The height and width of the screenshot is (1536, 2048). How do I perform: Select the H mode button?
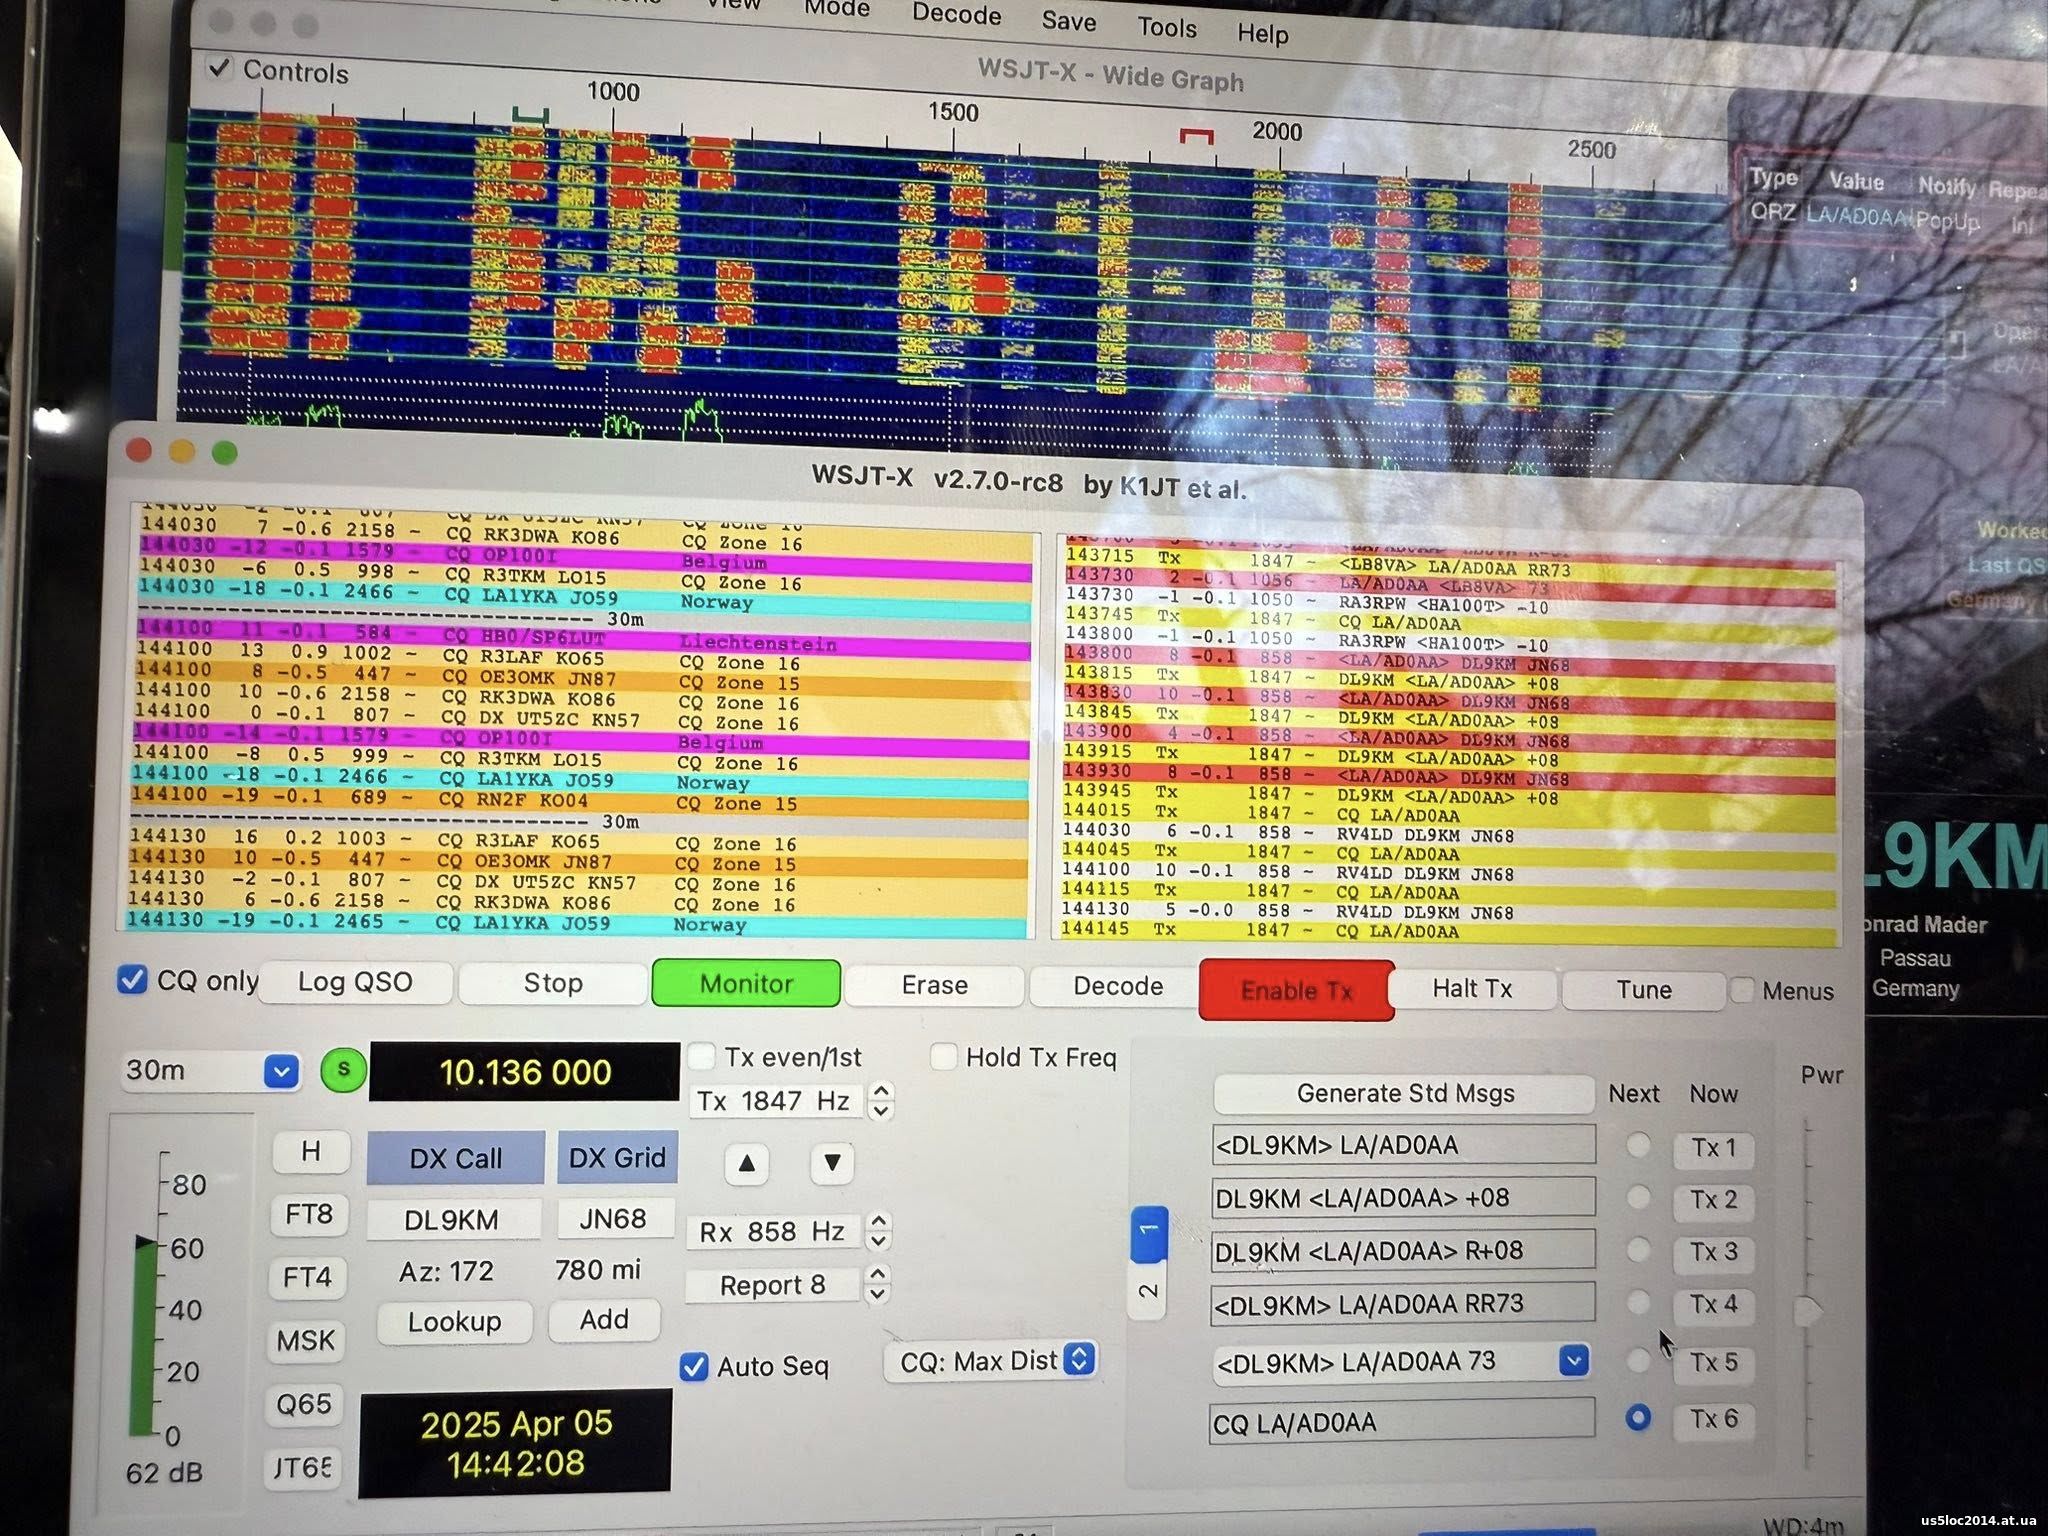pos(310,1151)
